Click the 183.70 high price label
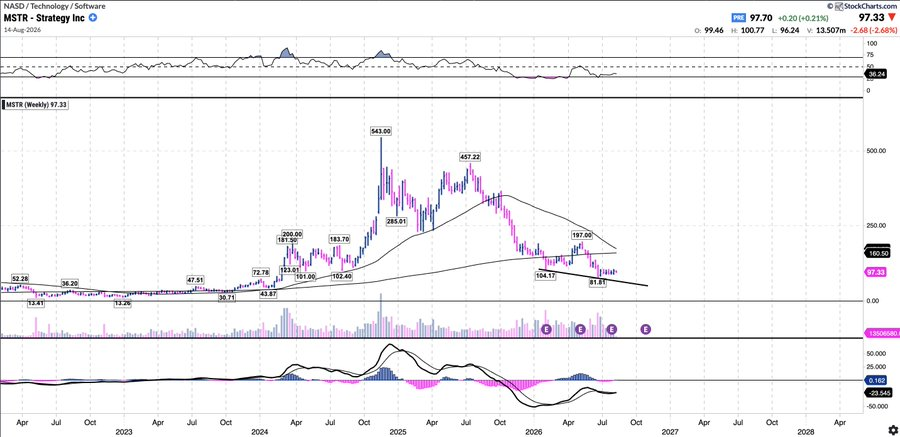 coord(340,239)
